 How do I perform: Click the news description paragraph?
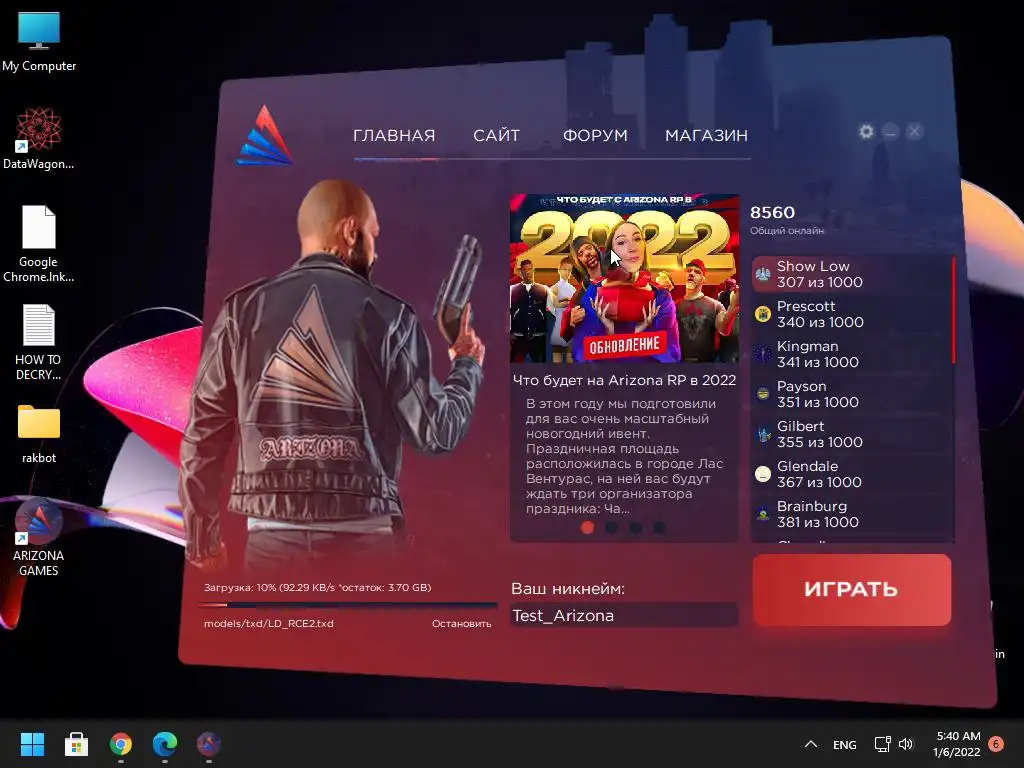624,456
